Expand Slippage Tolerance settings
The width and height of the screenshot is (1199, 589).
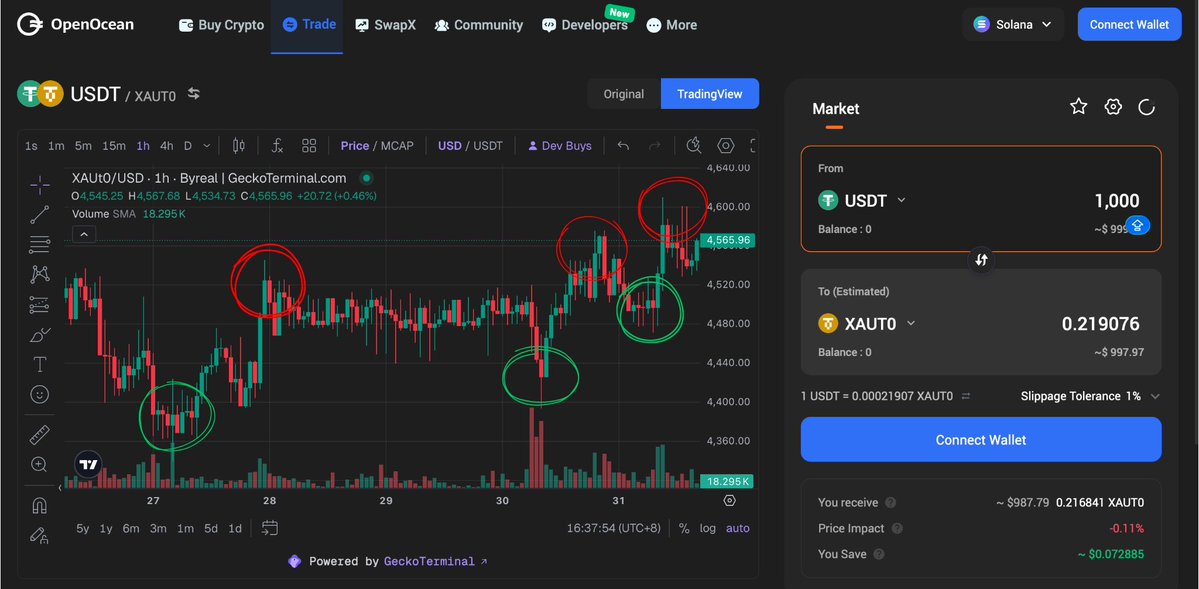[x=1155, y=396]
